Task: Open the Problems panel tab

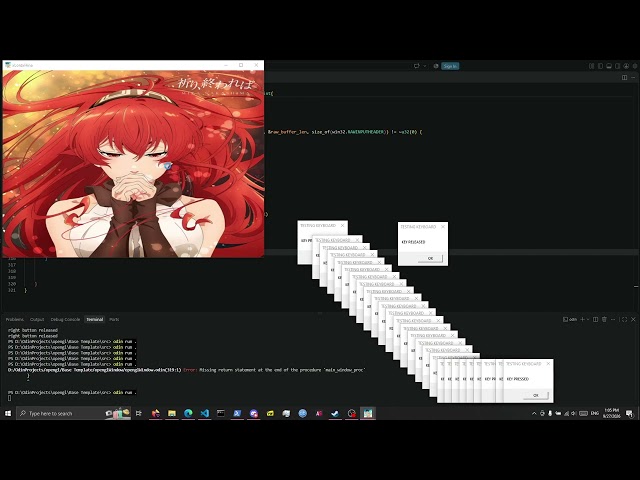Action: point(15,320)
